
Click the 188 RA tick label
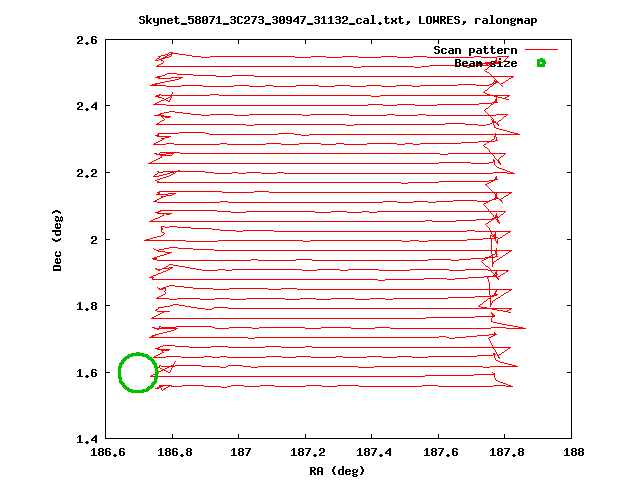573,452
